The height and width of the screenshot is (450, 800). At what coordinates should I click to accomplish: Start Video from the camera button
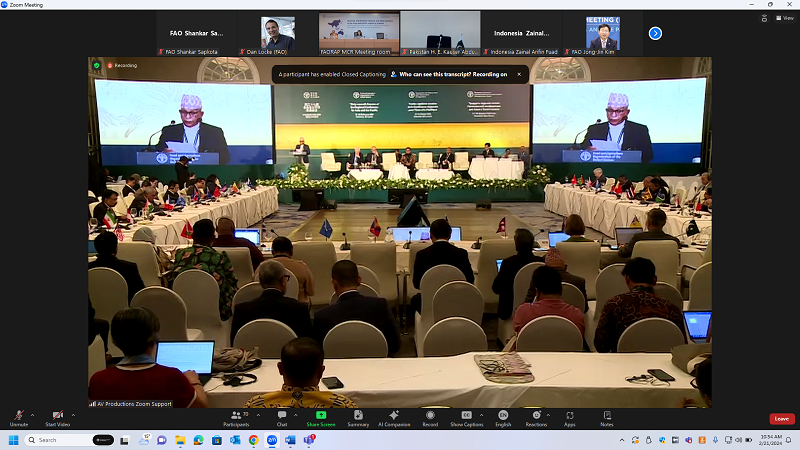58,416
